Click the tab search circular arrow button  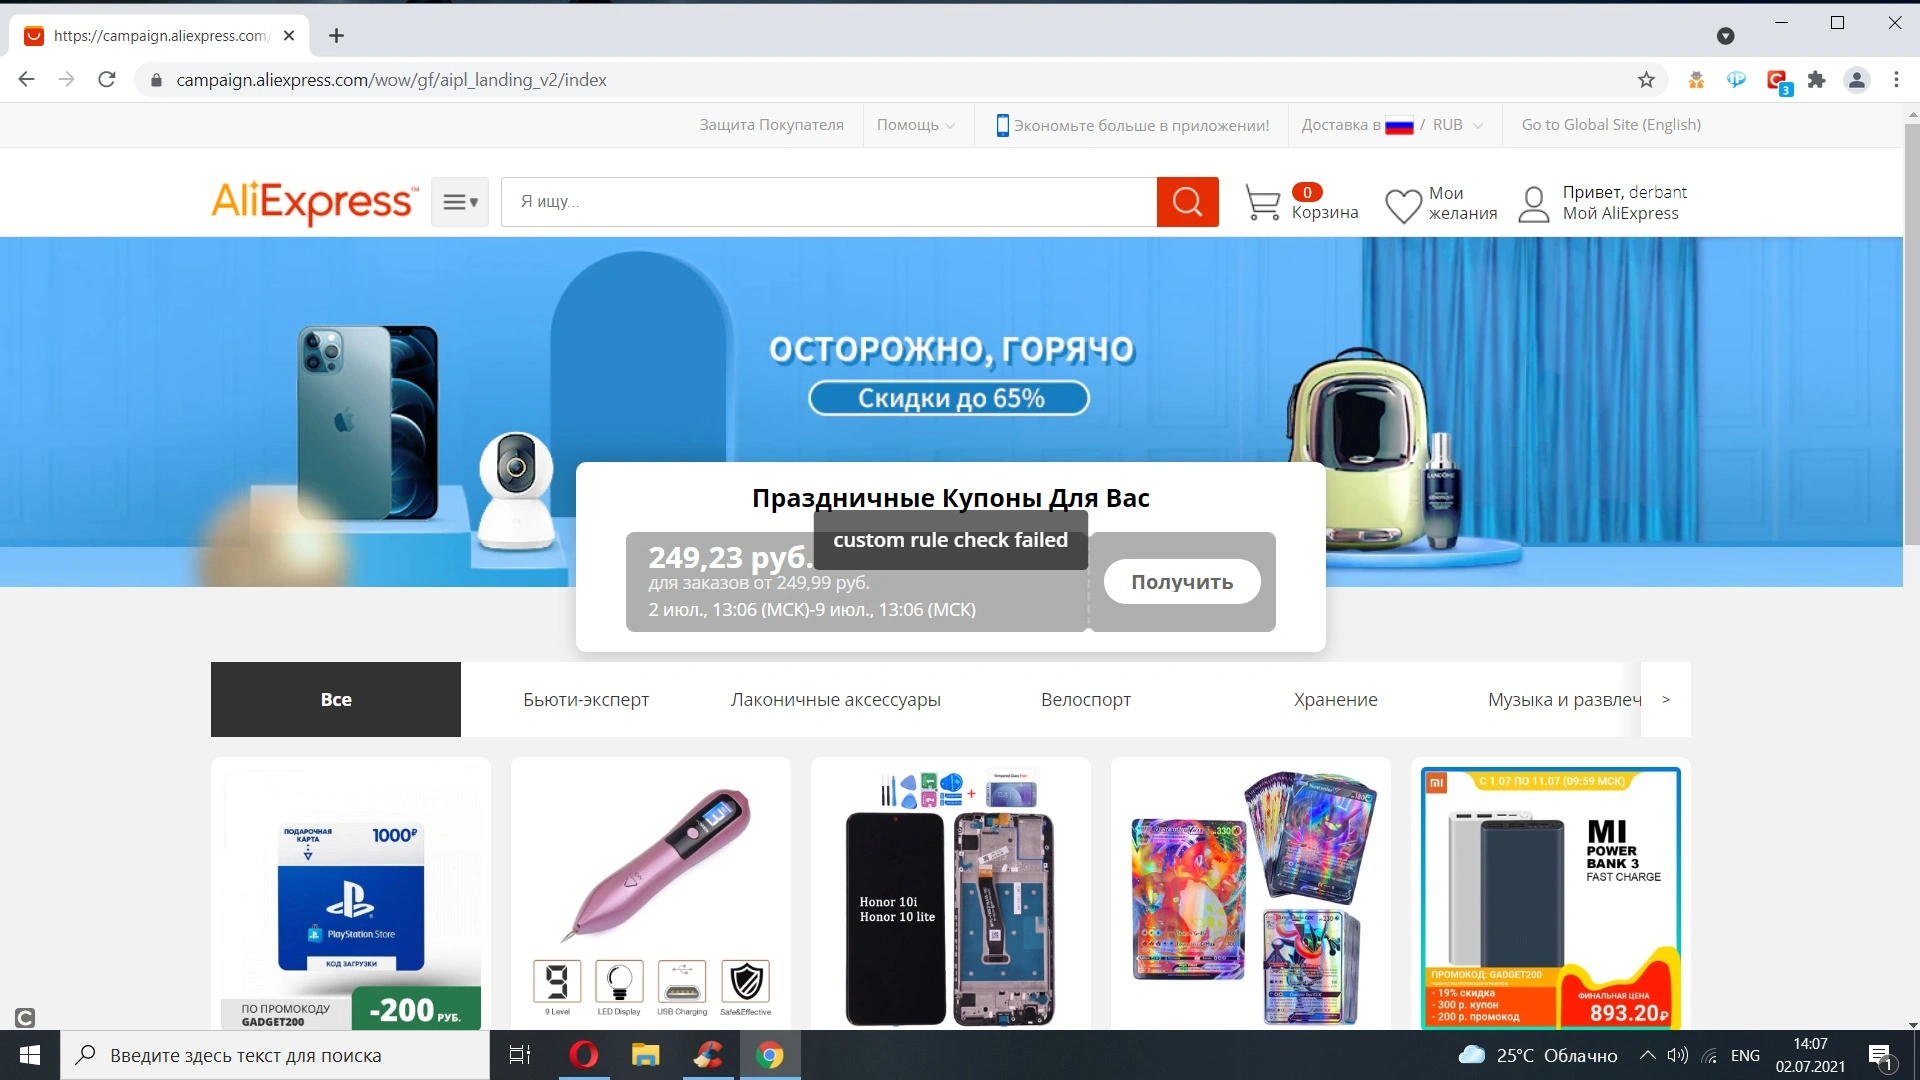[1725, 36]
